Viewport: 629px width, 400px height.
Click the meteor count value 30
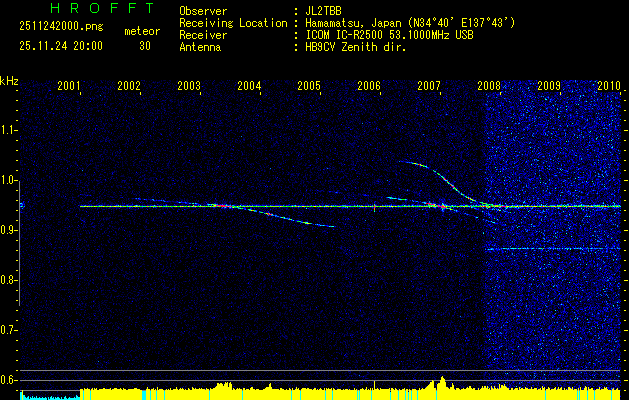pos(145,46)
